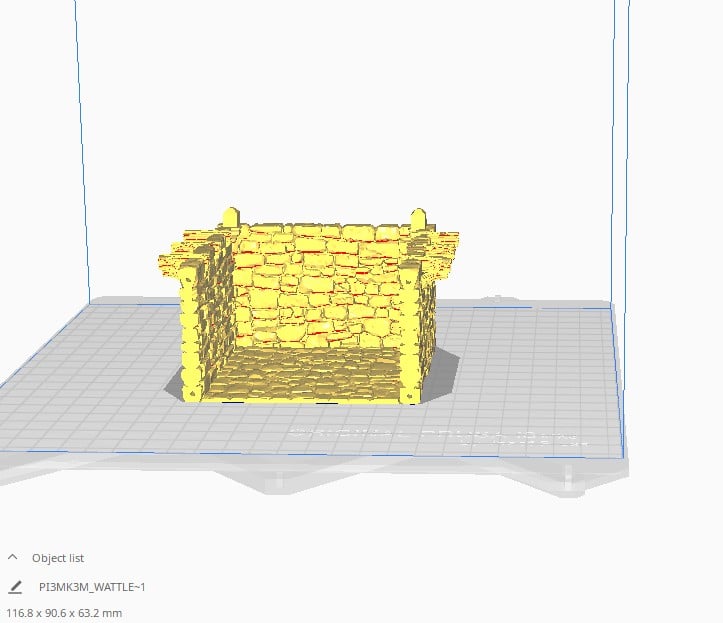Collapse the Object list chevron
Viewport: 723px width, 623px height.
click(13, 557)
